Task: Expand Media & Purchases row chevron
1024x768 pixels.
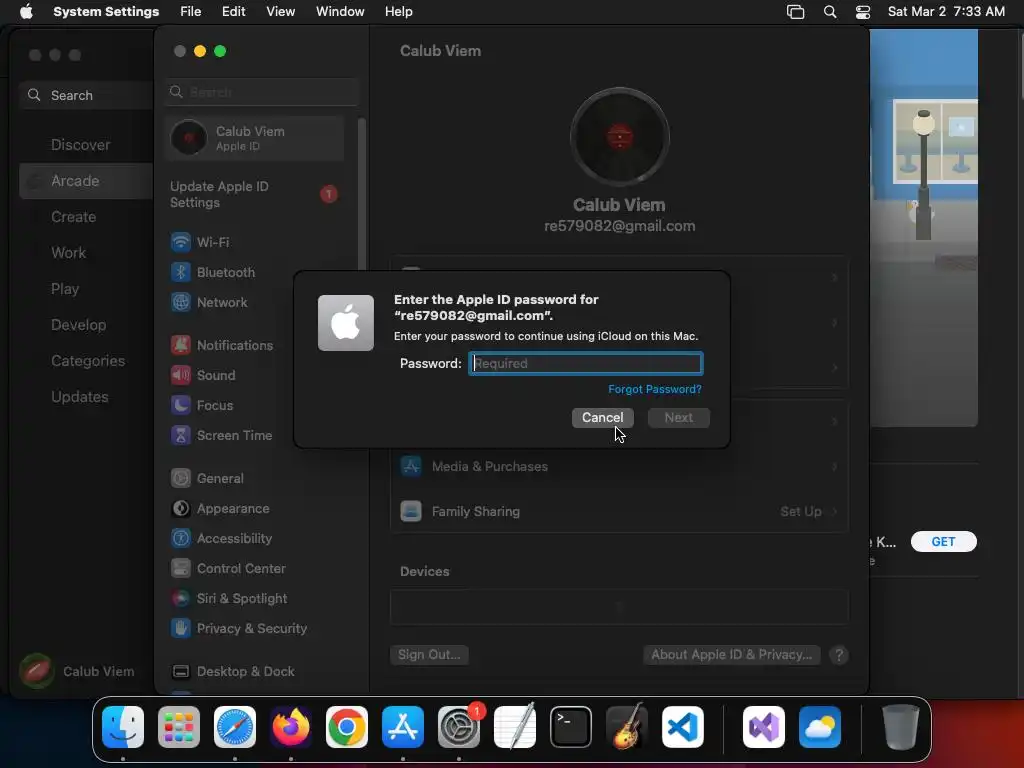Action: pos(835,466)
